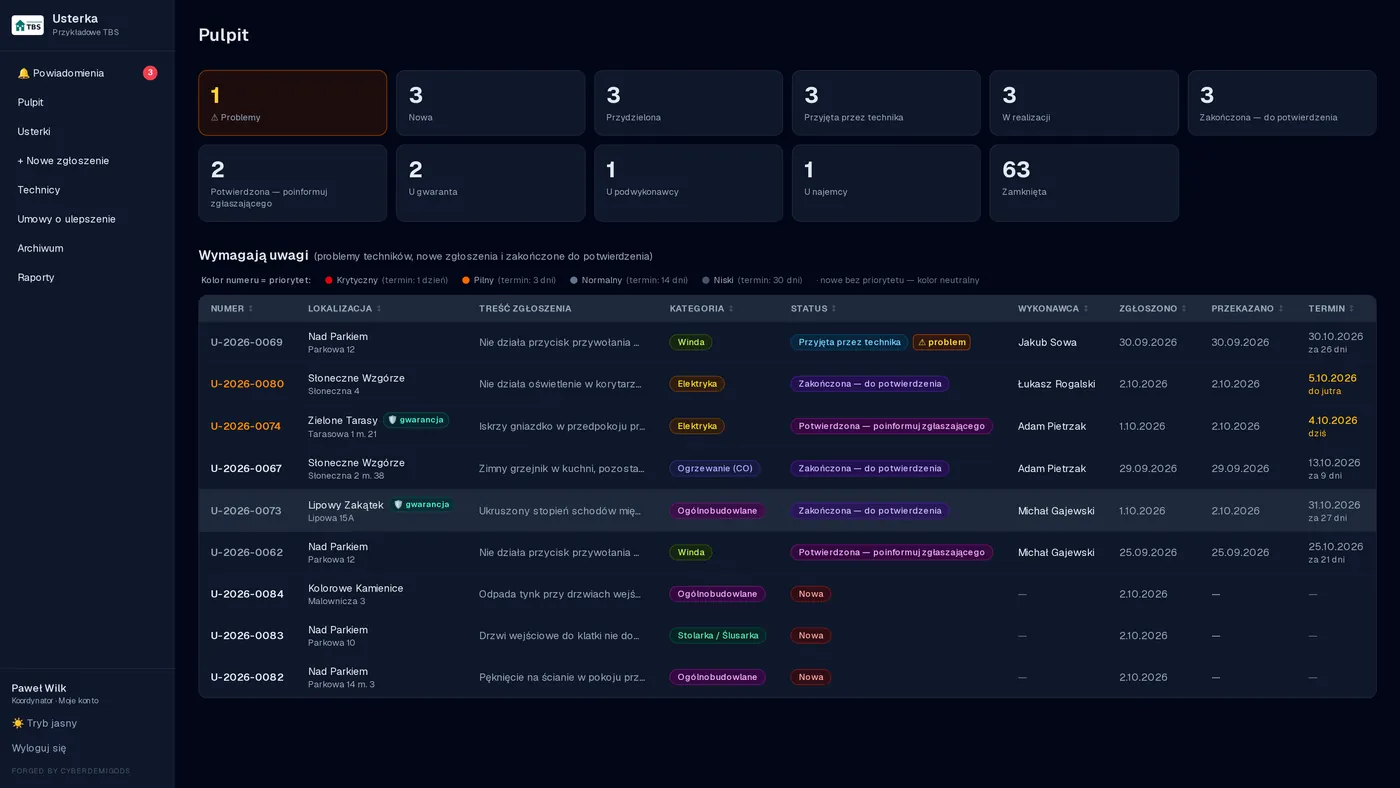
Task: Click the Przydzielona count card
Action: click(688, 103)
